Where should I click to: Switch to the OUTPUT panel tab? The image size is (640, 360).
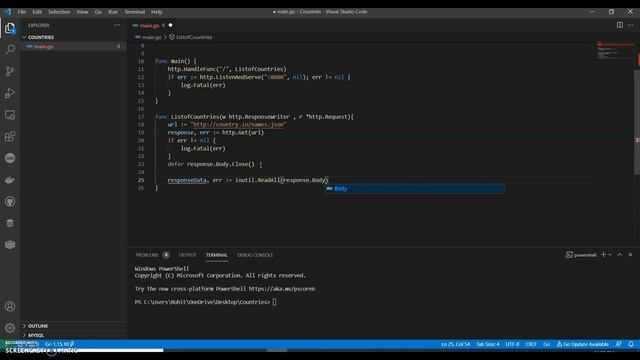pyautogui.click(x=187, y=255)
